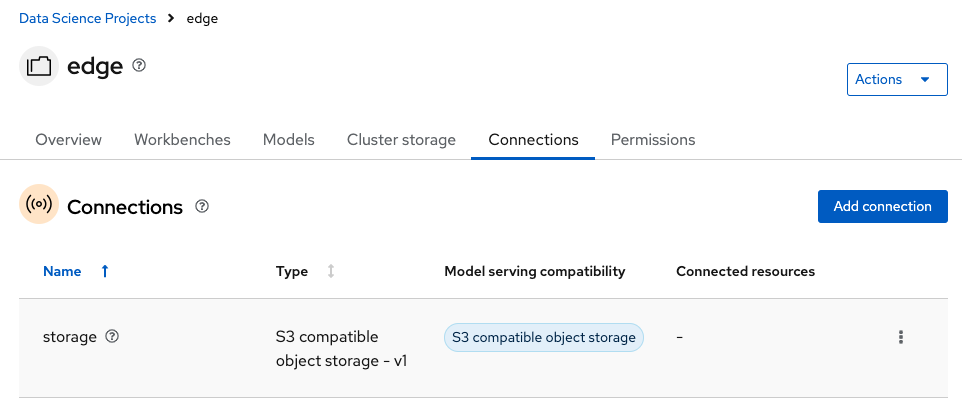The width and height of the screenshot is (962, 408).
Task: Click help icon next to edge title
Action: point(139,66)
